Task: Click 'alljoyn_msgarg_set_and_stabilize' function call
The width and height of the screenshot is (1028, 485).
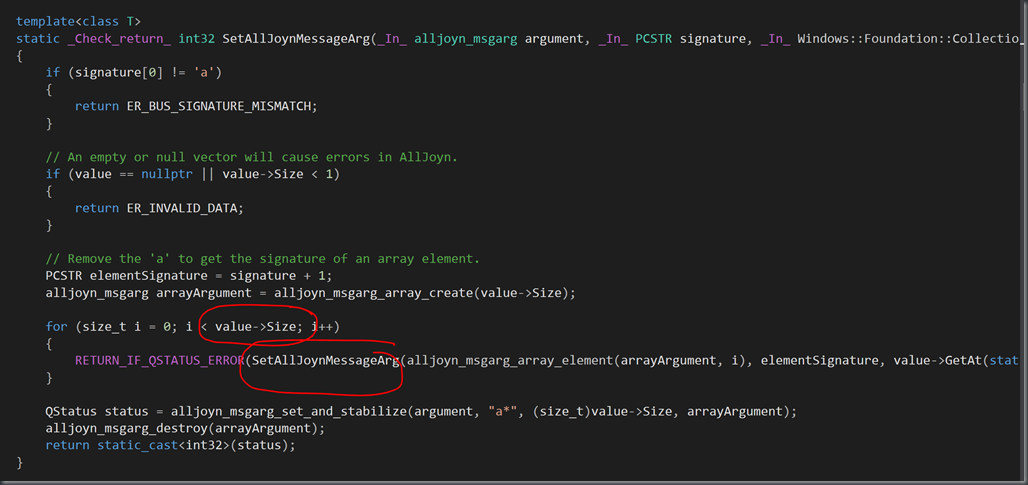Action: pos(287,412)
